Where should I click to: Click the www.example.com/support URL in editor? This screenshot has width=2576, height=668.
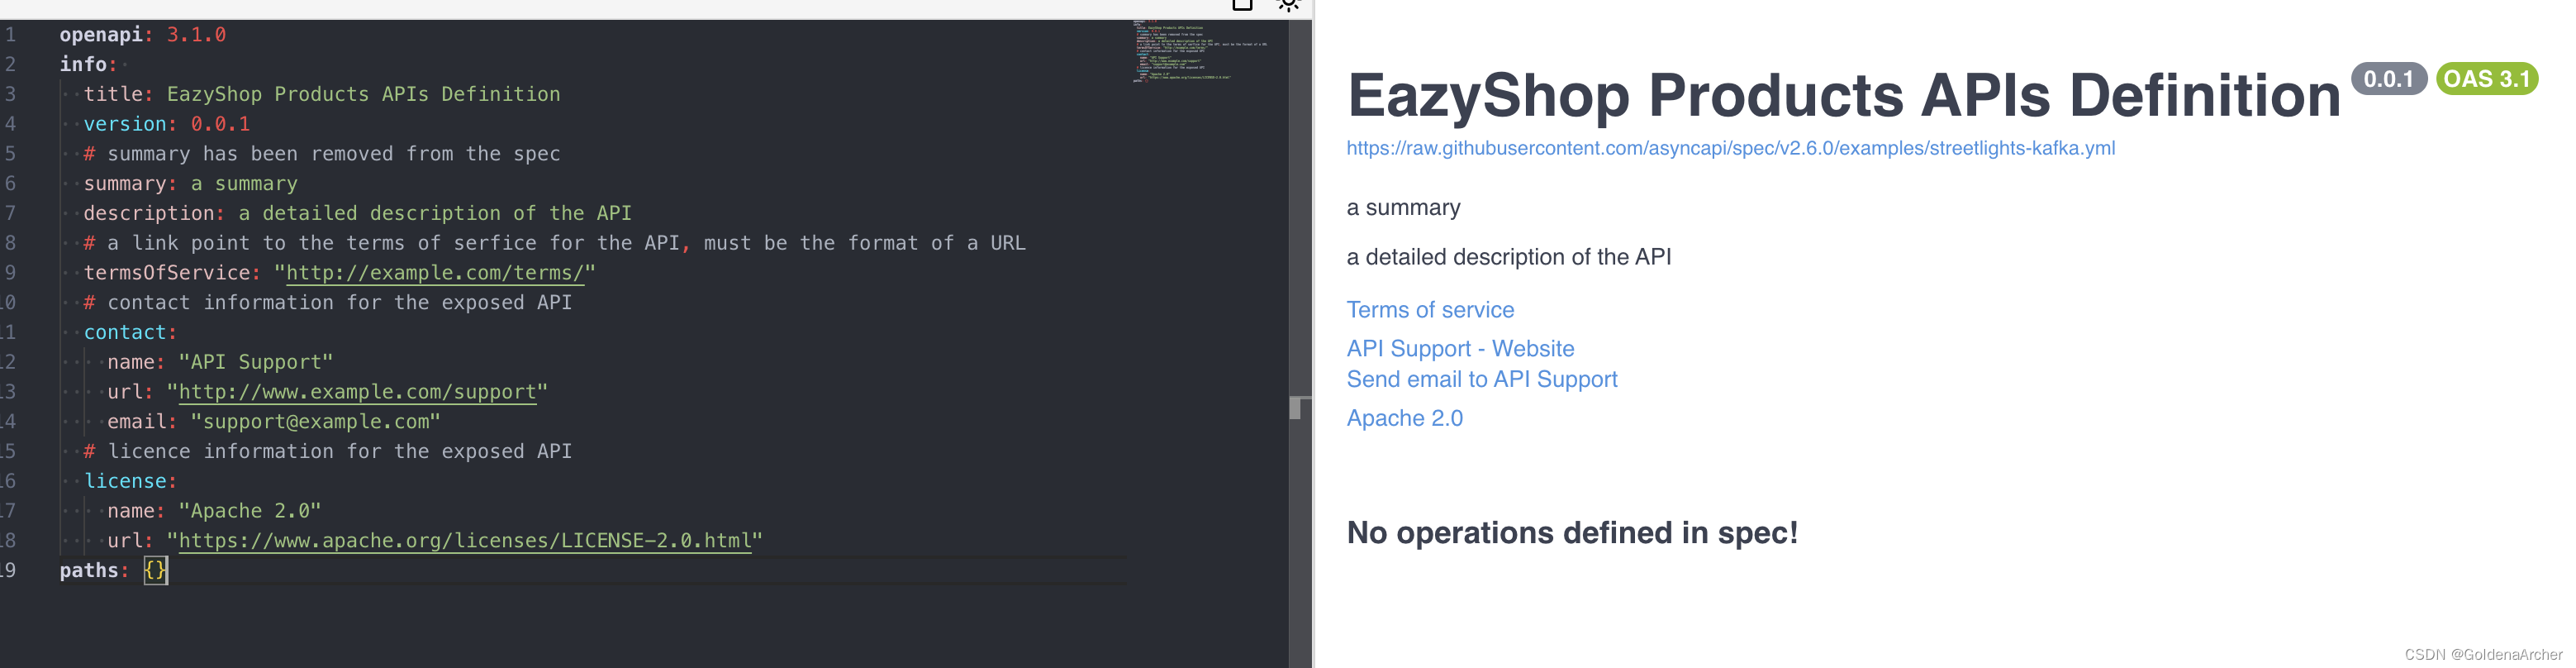pyautogui.click(x=357, y=392)
